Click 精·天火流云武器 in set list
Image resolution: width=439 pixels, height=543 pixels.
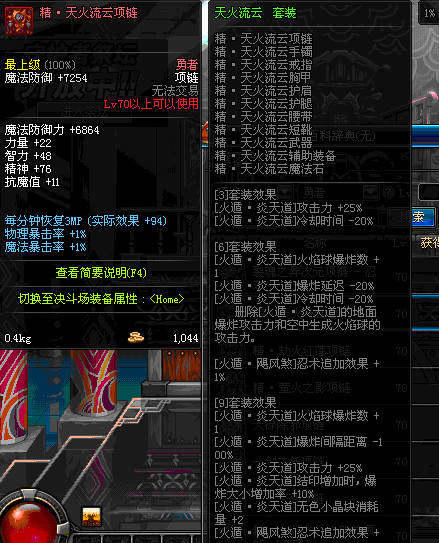(263, 143)
